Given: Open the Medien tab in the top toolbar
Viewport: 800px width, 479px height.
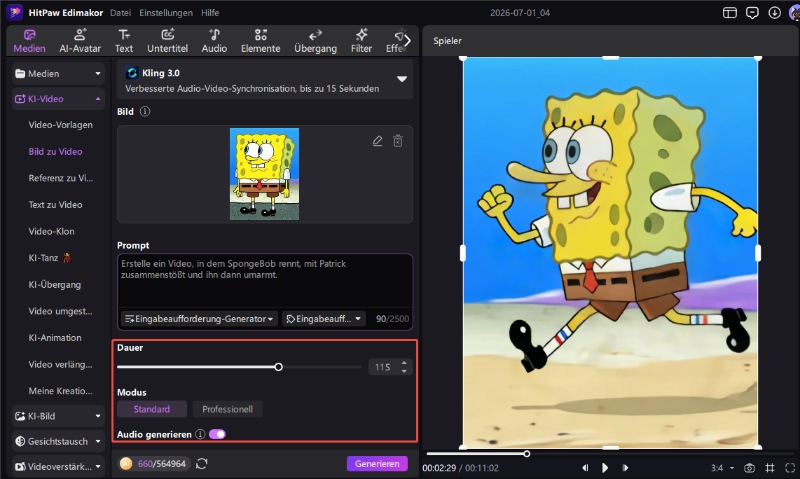Looking at the screenshot, I should tap(29, 41).
